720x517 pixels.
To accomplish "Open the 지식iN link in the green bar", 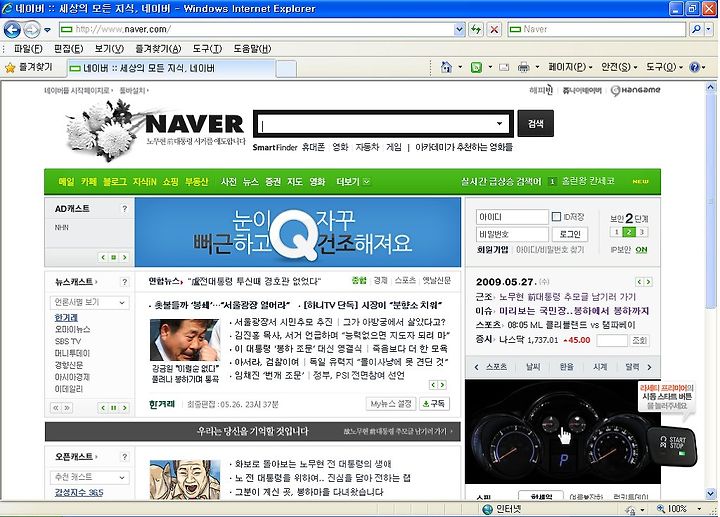I will pyautogui.click(x=145, y=182).
